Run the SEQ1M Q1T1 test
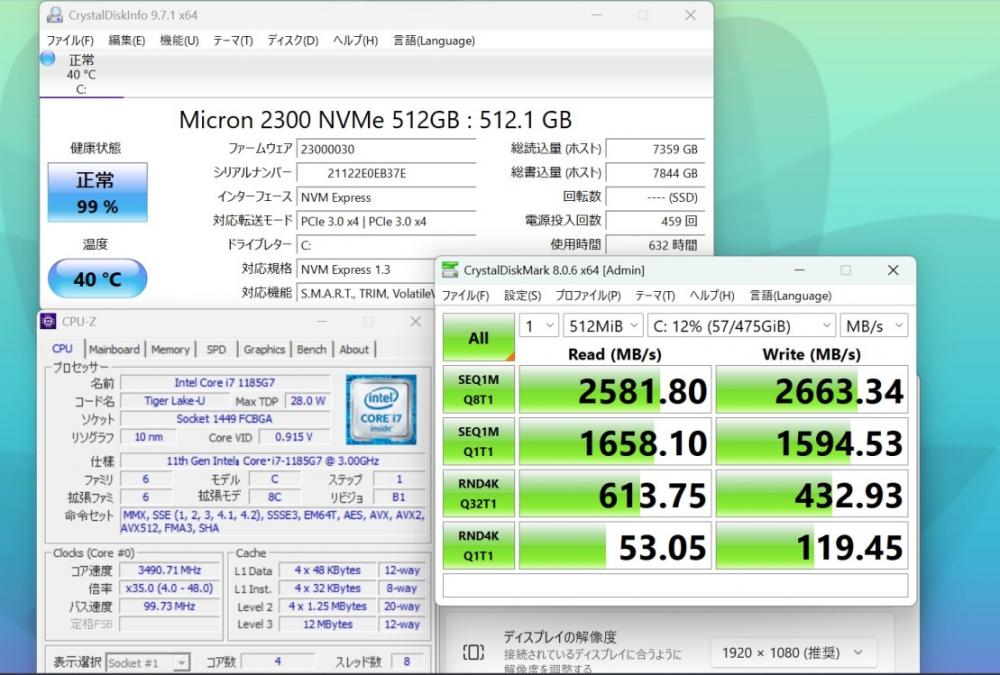The height and width of the screenshot is (675, 1000). [478, 441]
